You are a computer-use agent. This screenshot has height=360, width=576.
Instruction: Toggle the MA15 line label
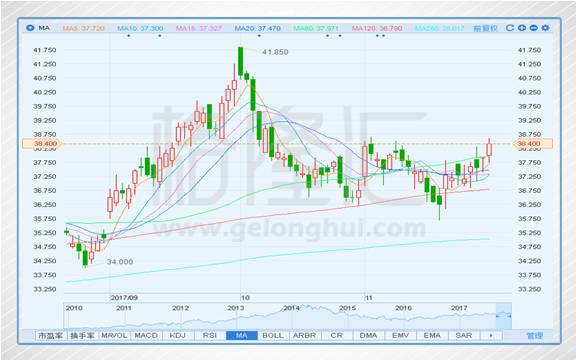pos(199,28)
